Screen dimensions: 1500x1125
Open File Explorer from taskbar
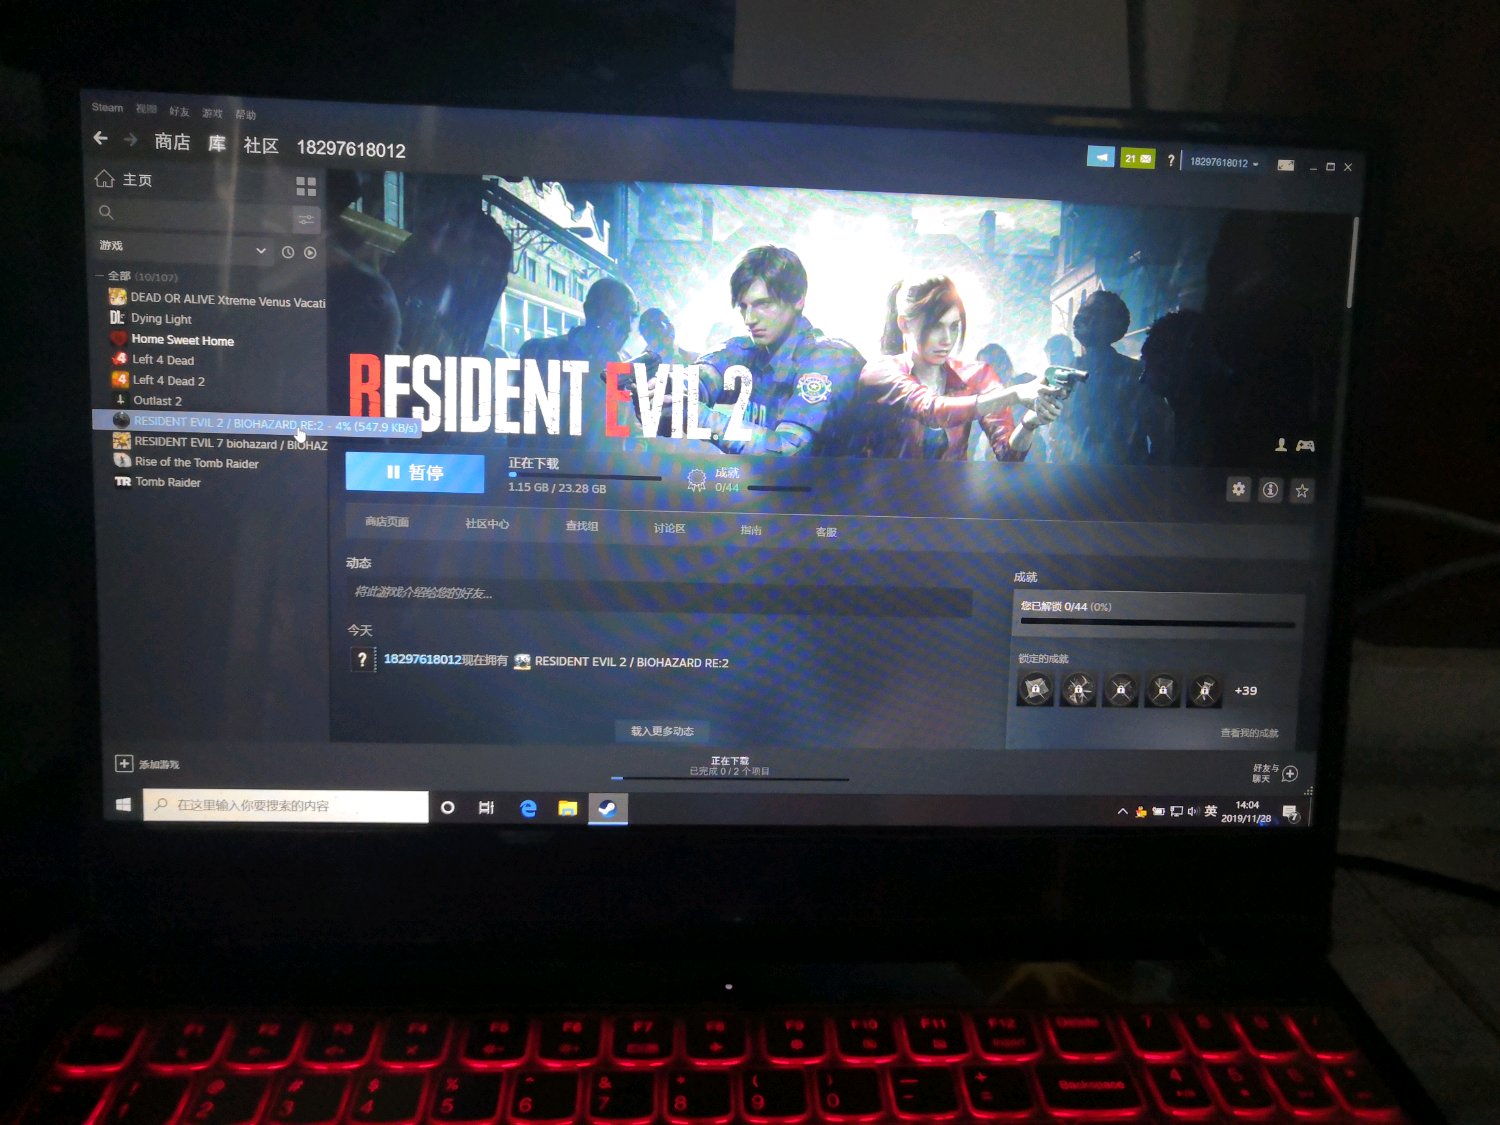click(x=567, y=808)
